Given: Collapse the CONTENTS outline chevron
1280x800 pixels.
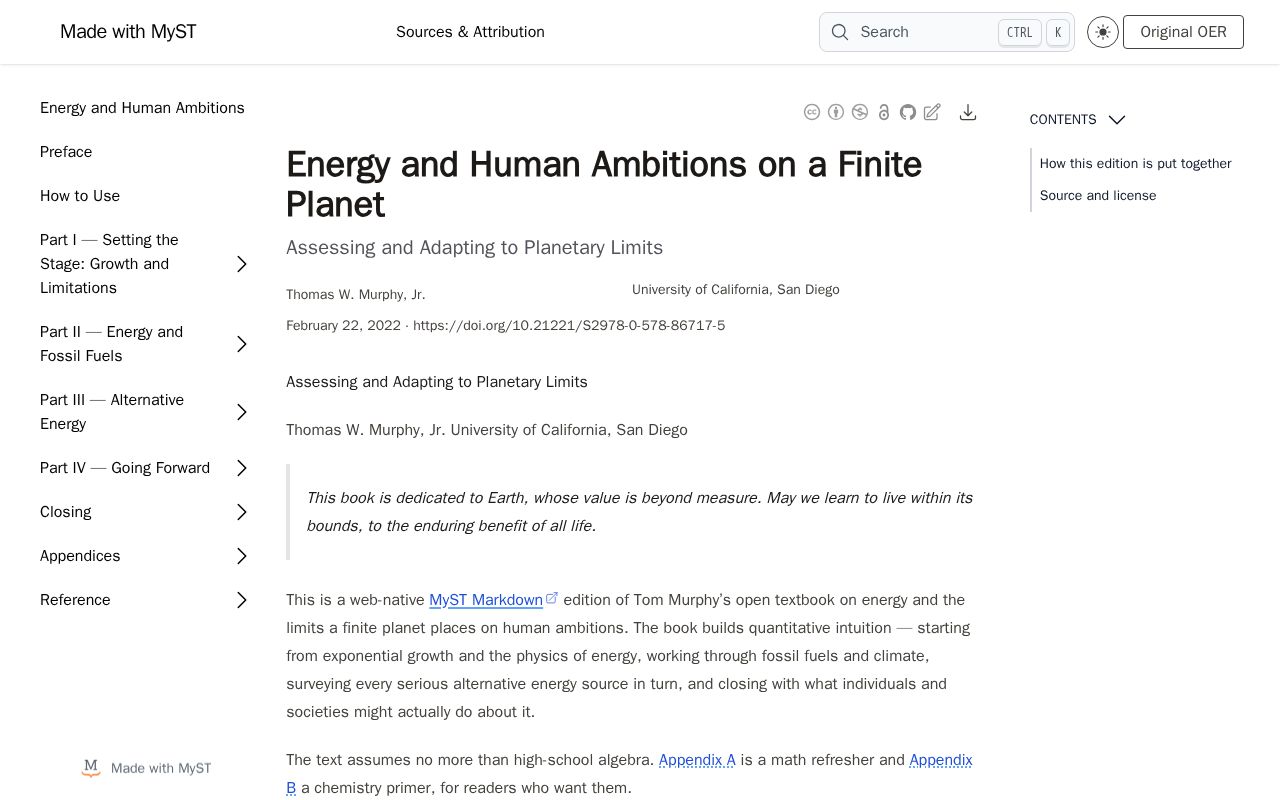Looking at the screenshot, I should [x=1117, y=120].
